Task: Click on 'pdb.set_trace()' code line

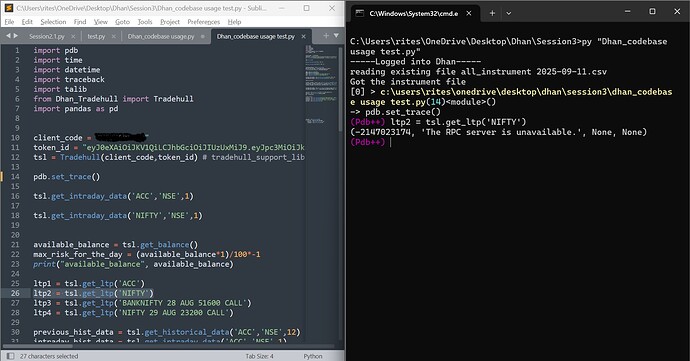Action: pyautogui.click(x=67, y=177)
